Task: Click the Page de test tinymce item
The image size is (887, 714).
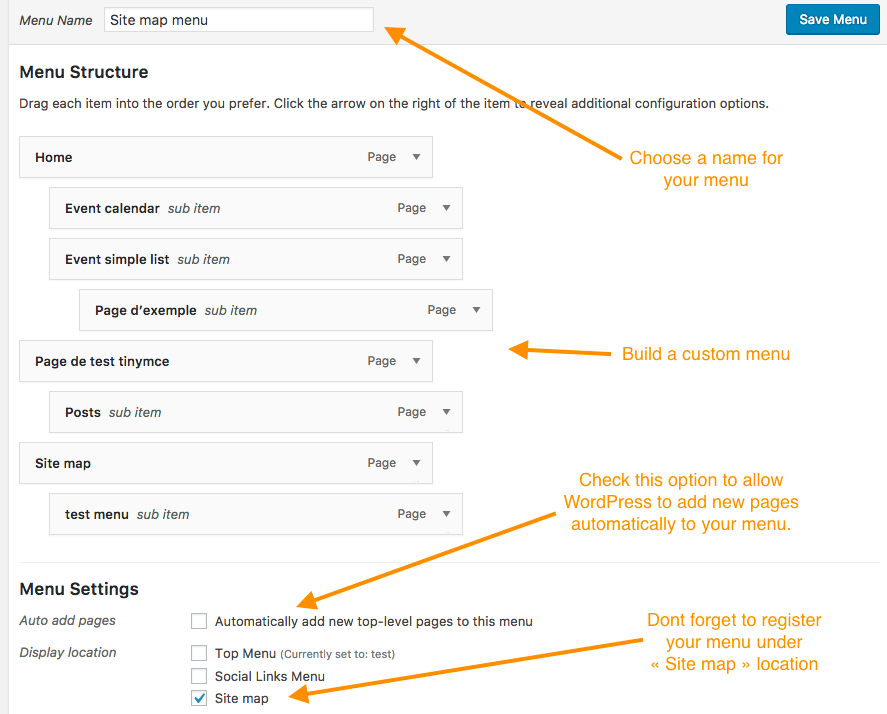Action: 200,361
